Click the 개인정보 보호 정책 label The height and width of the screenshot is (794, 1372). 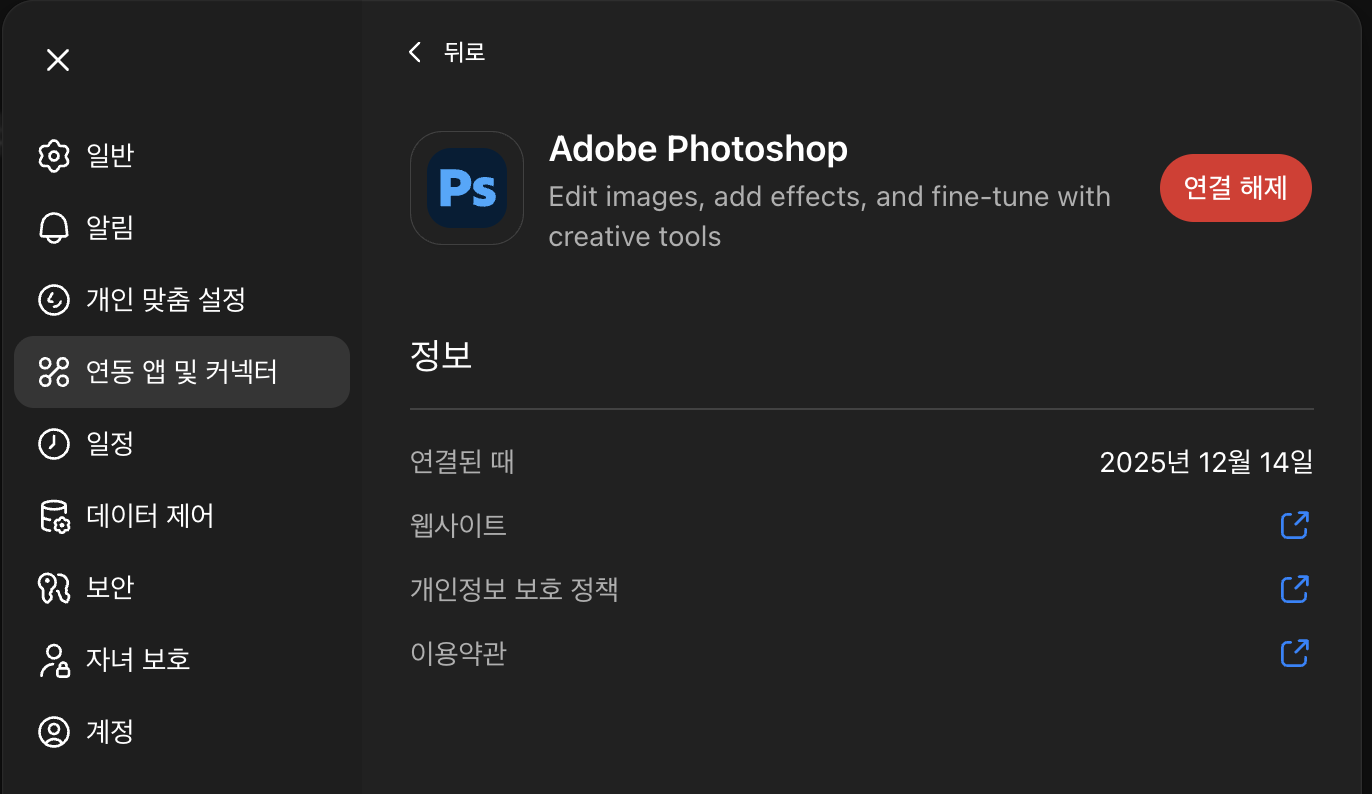(x=514, y=589)
